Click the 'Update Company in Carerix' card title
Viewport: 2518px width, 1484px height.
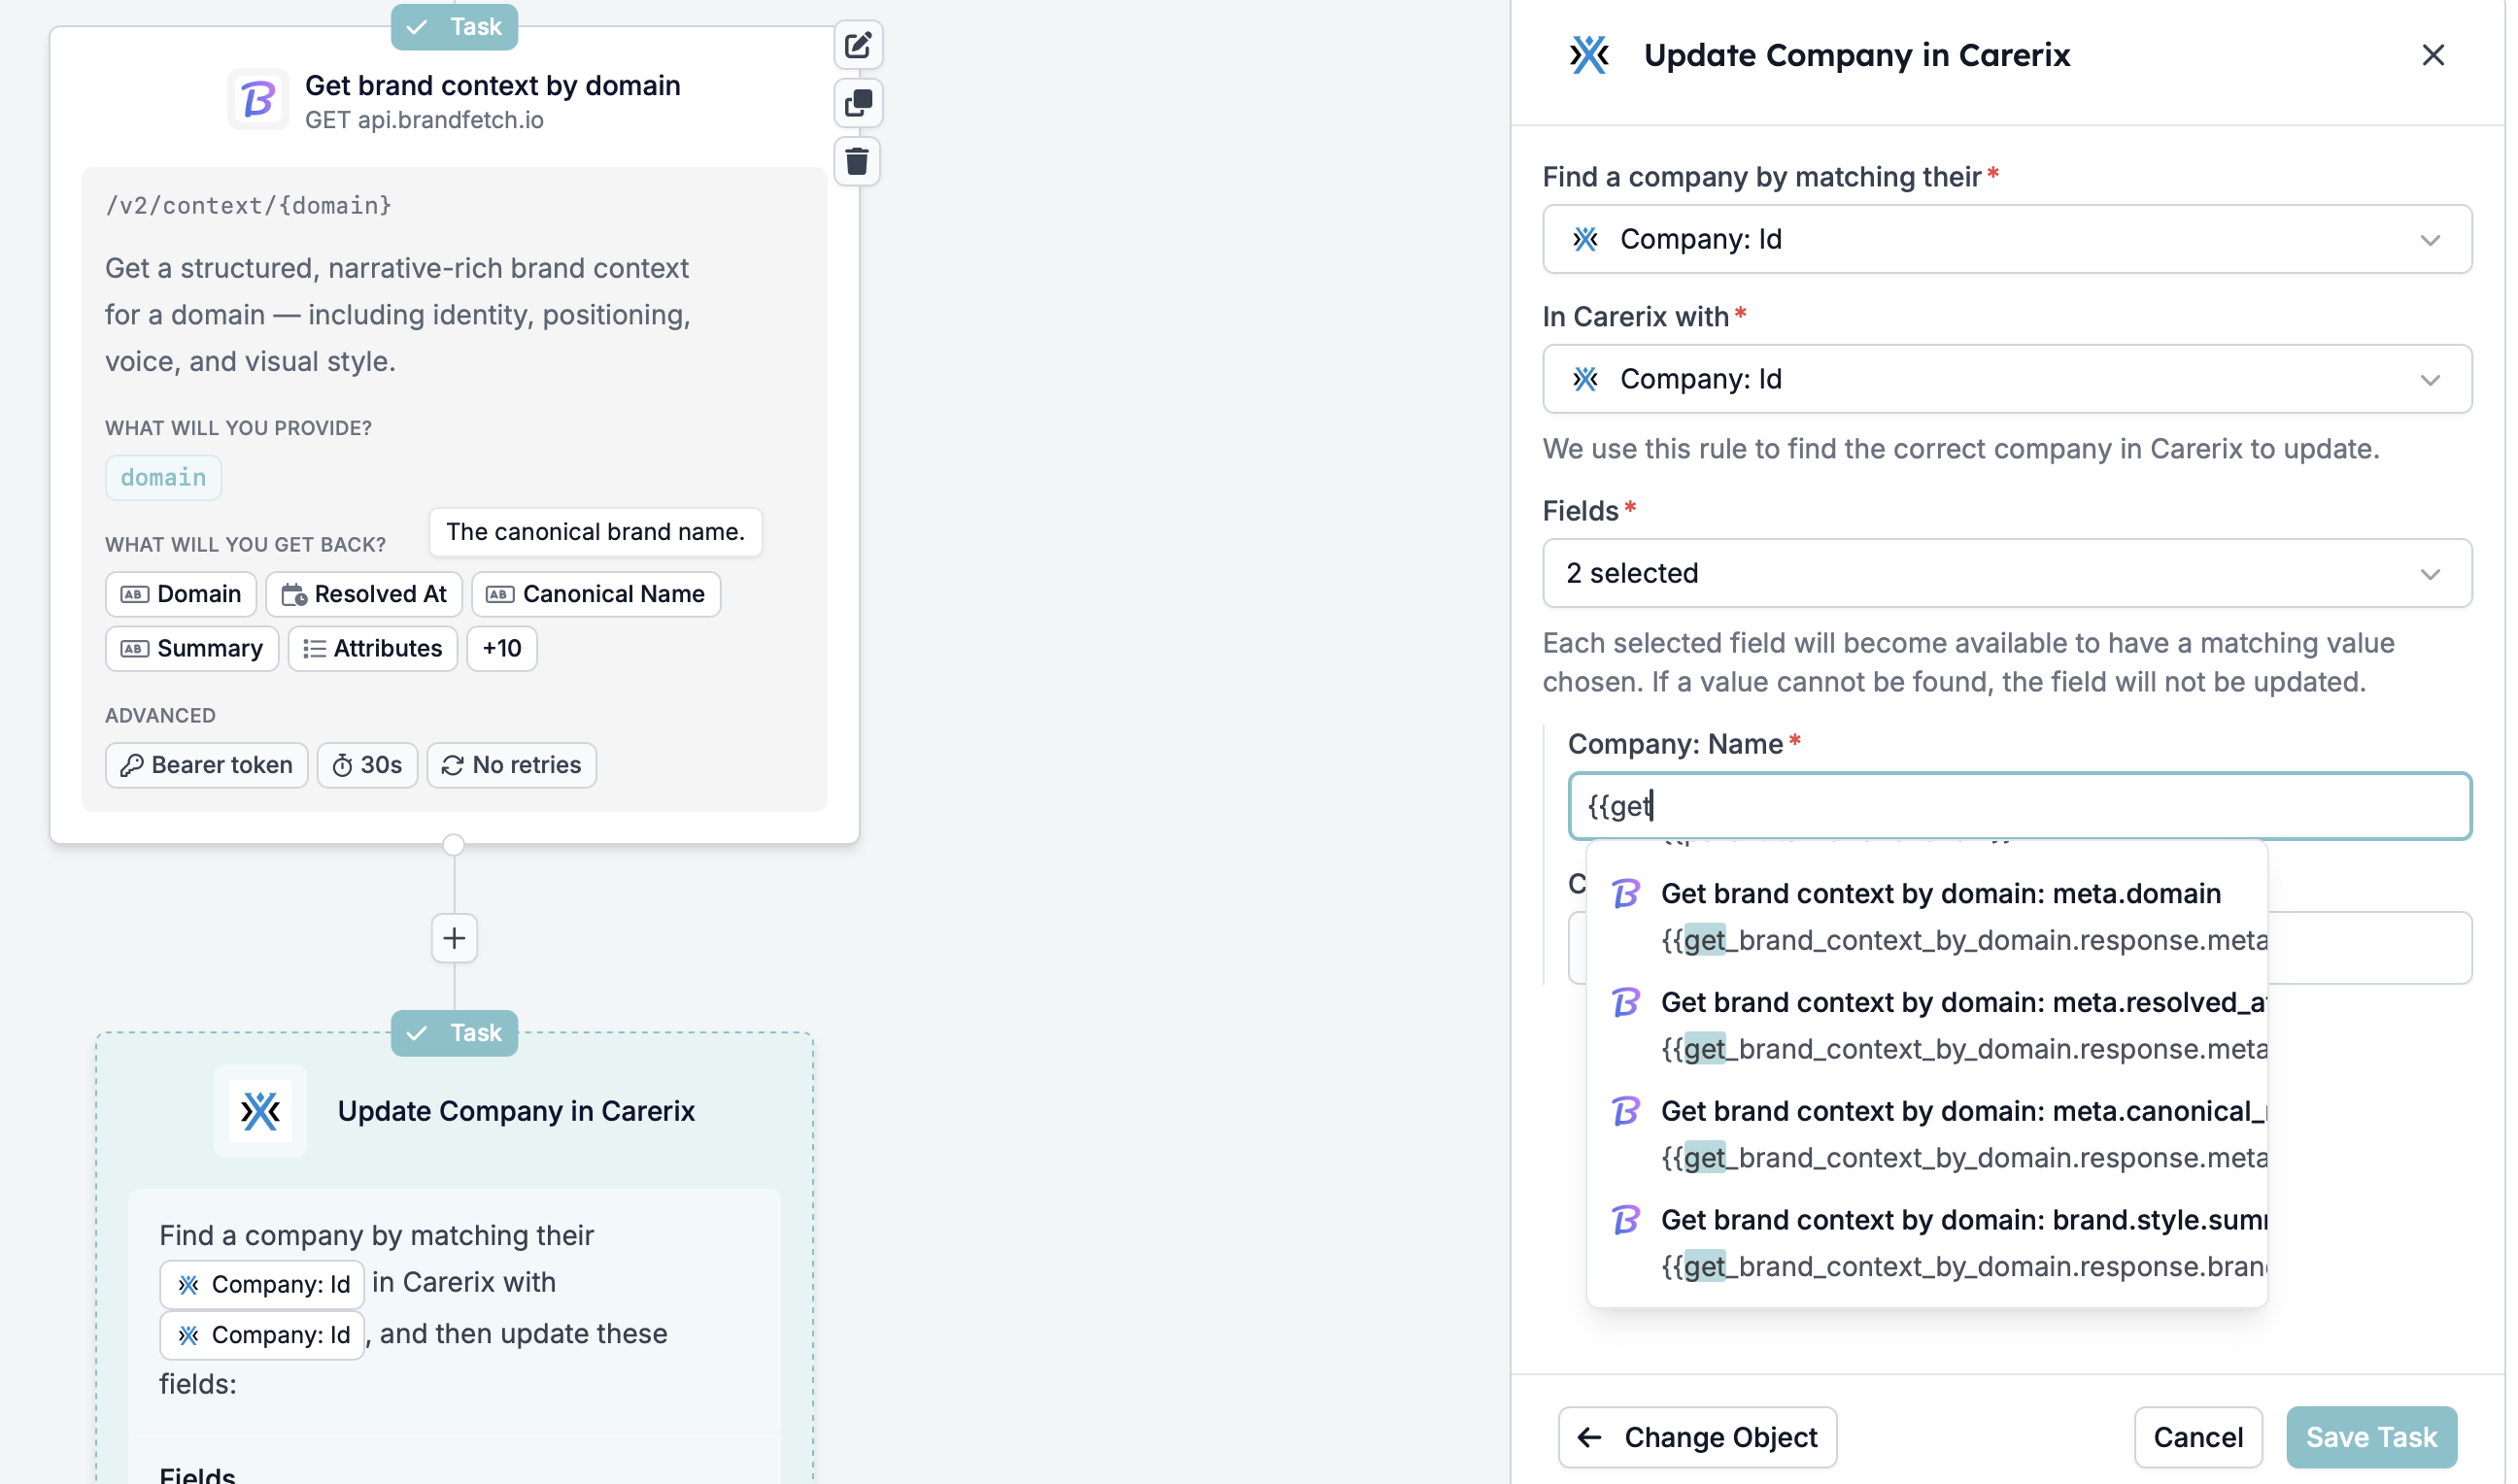(x=516, y=1111)
